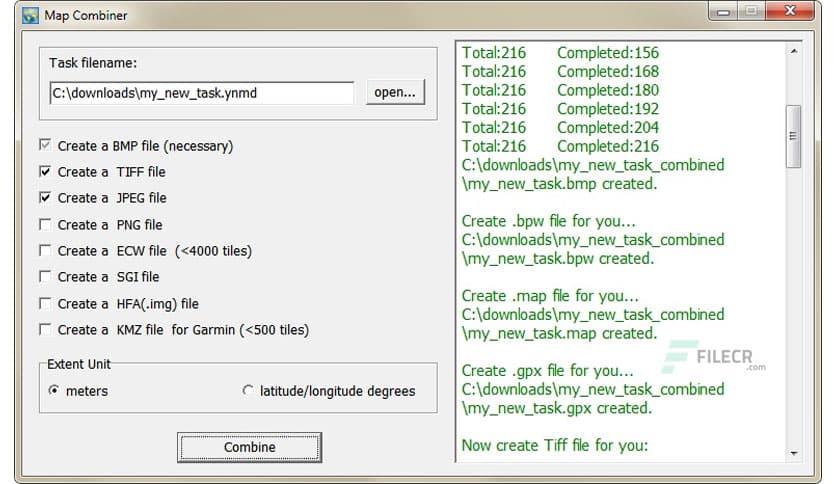Click 'my_new_task.bpw created.' log line
Image resolution: width=836 pixels, height=484 pixels.
click(558, 259)
